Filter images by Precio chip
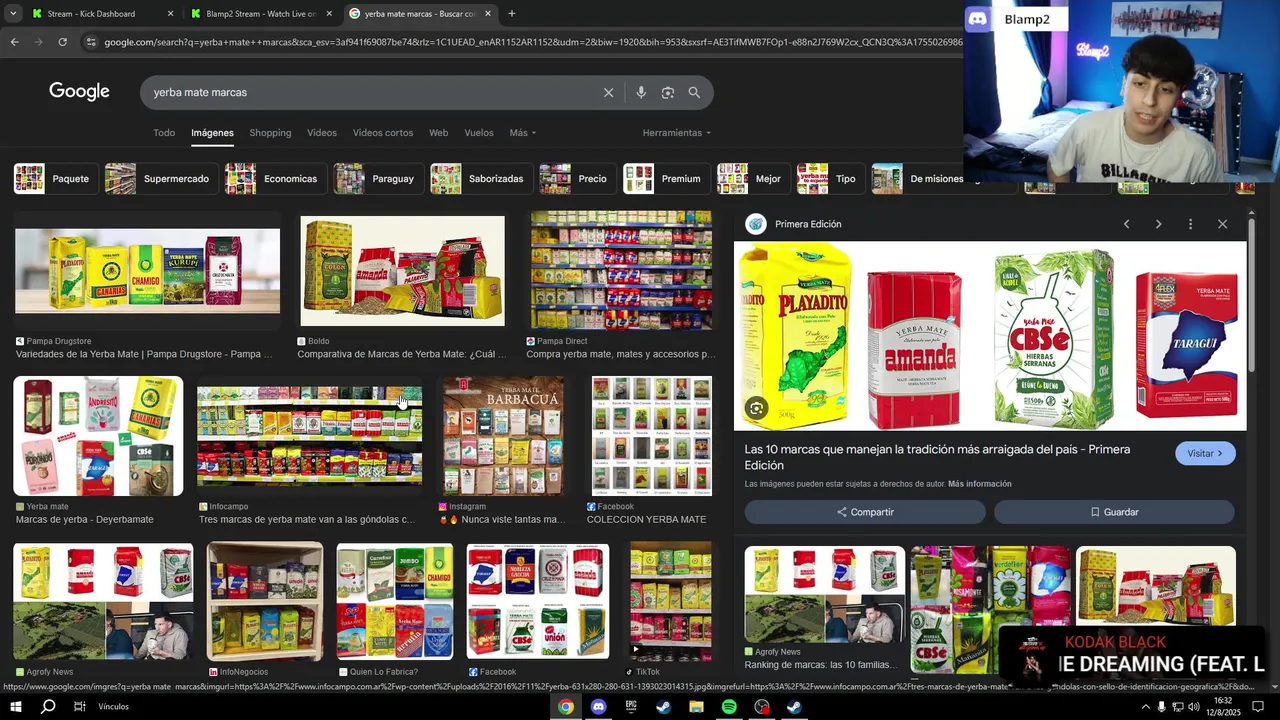This screenshot has height=720, width=1280. click(x=577, y=179)
